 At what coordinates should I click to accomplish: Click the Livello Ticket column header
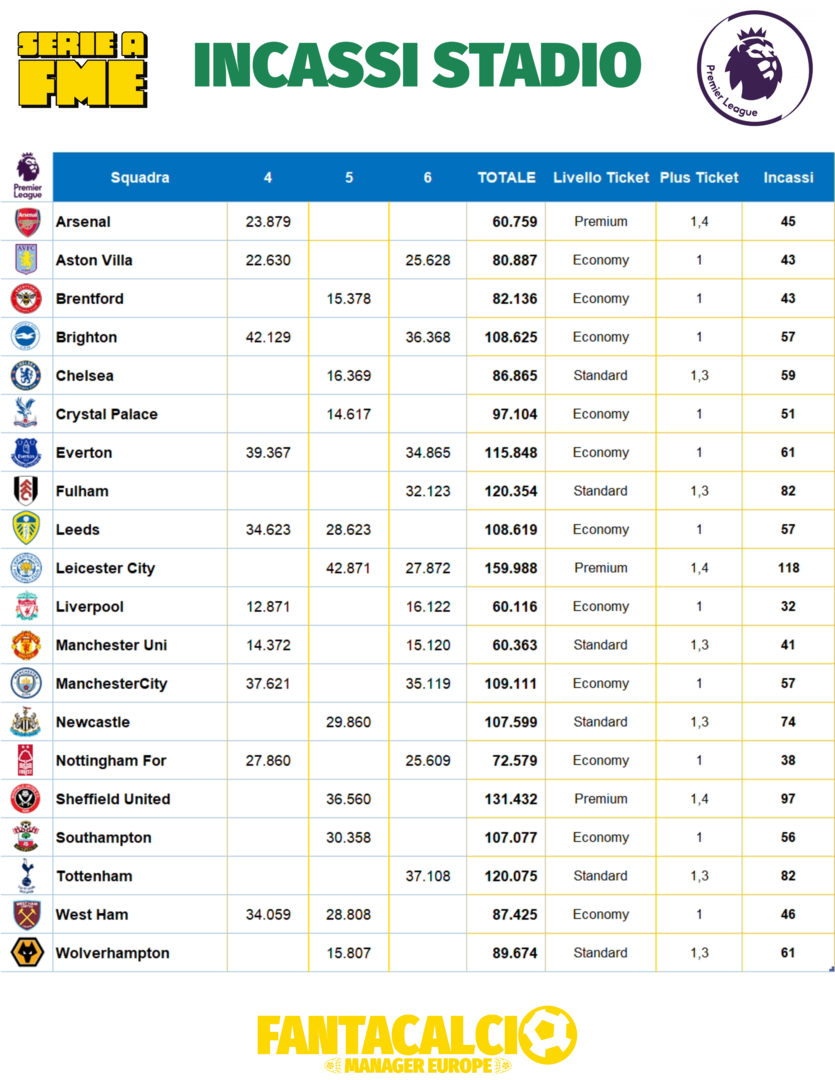(601, 178)
